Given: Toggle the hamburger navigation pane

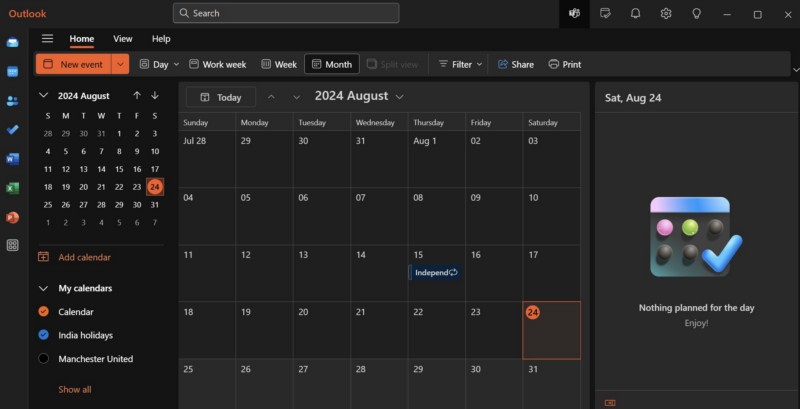Looking at the screenshot, I should 47,39.
